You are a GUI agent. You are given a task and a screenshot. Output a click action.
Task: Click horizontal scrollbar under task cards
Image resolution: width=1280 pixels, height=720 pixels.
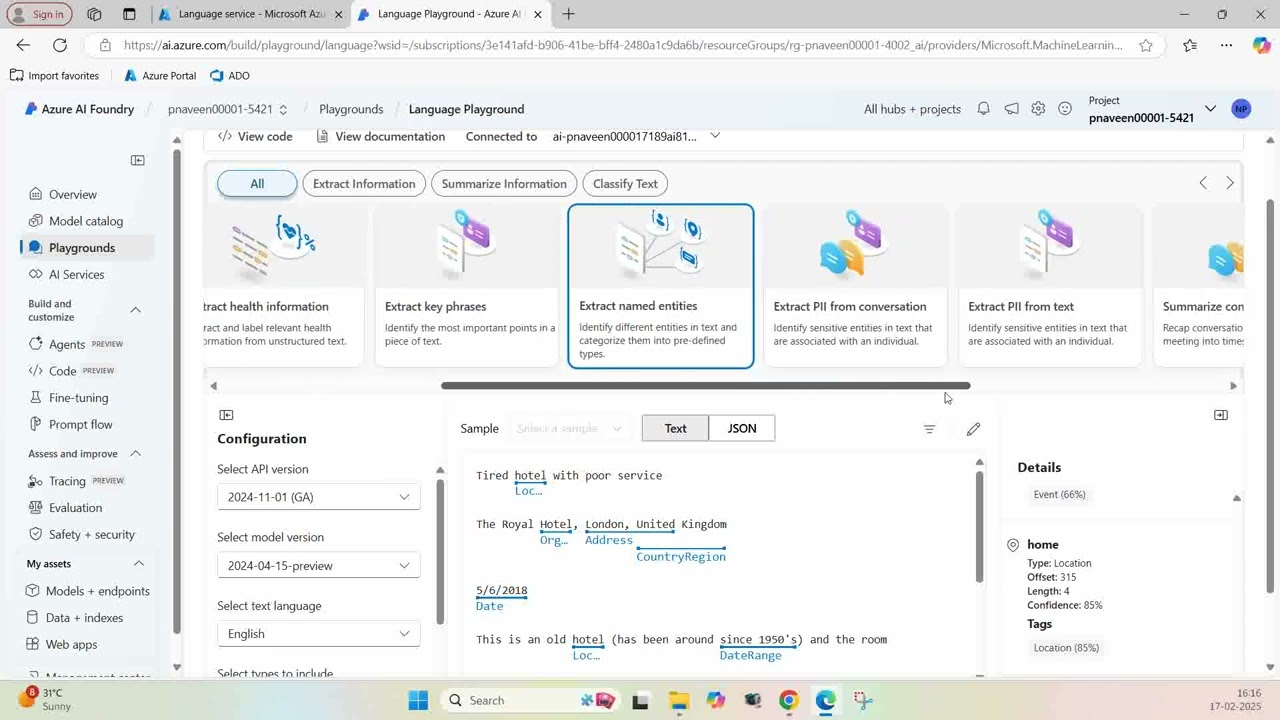[x=705, y=385]
